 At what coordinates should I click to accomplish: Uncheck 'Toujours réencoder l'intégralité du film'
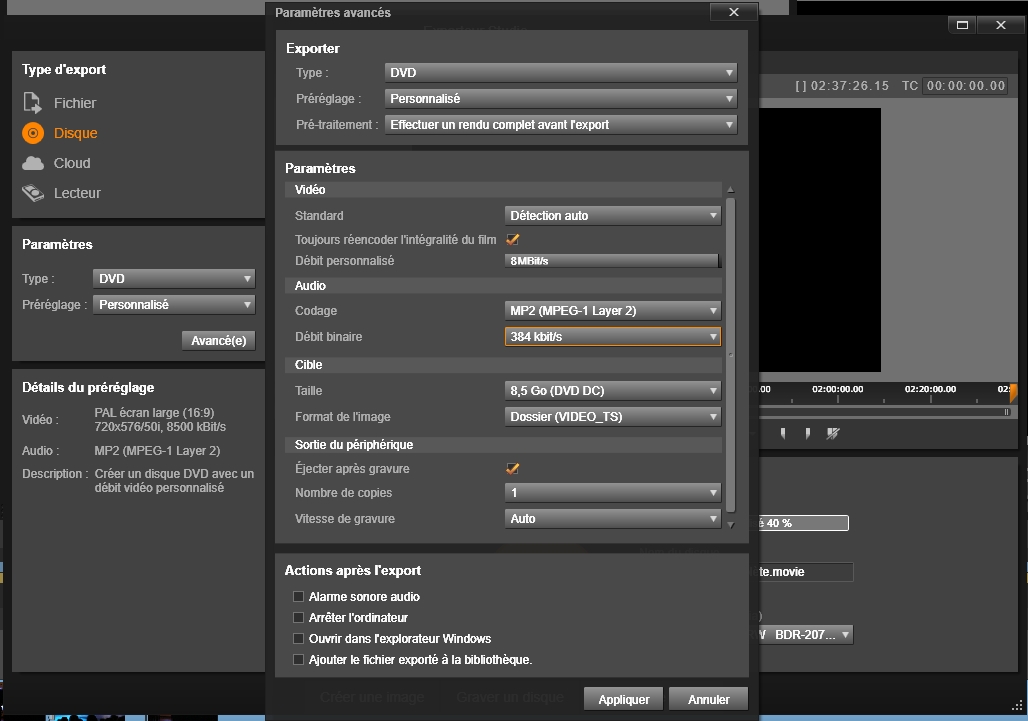[x=513, y=239]
